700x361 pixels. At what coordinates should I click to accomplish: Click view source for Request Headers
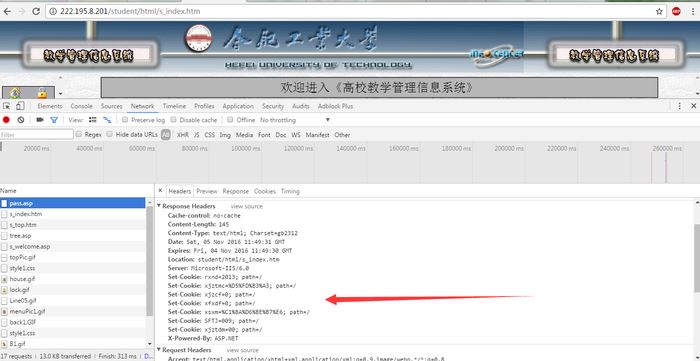pyautogui.click(x=242, y=350)
